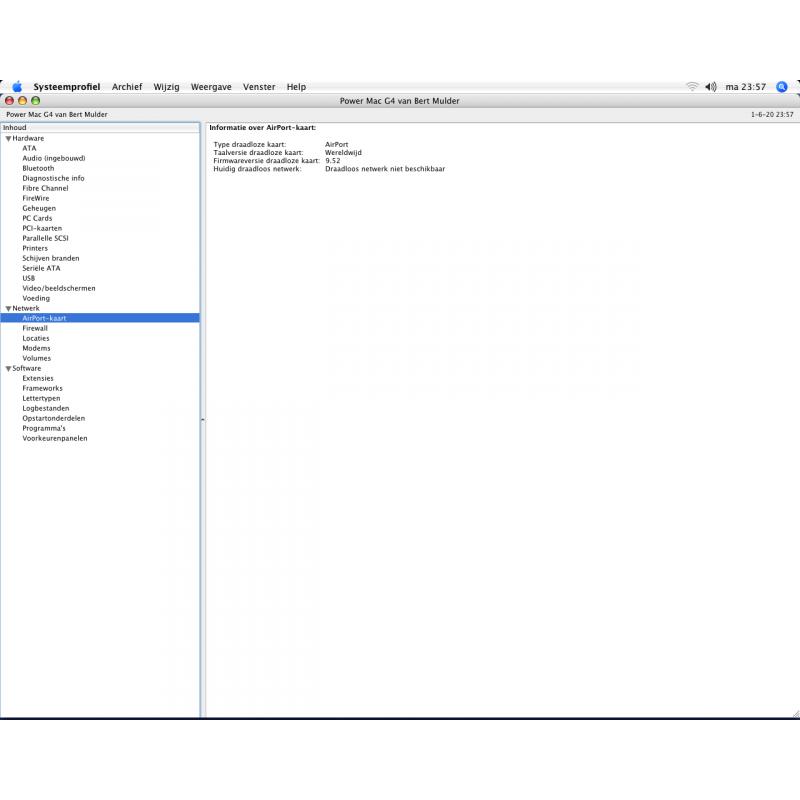800x800 pixels.
Task: Select FireWire in the sidebar
Action: [36, 198]
